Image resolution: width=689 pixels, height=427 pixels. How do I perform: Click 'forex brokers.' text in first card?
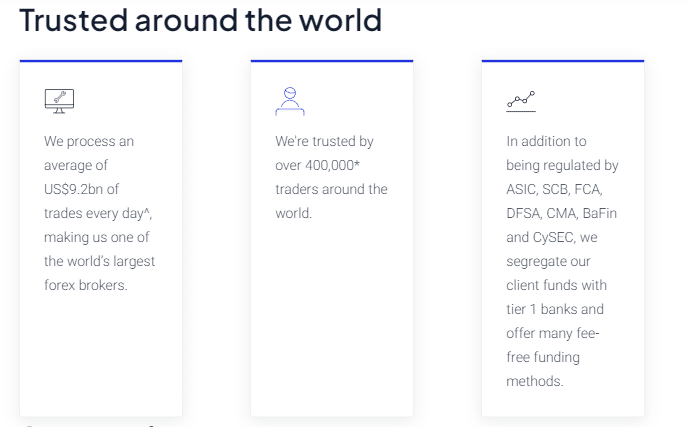(x=86, y=285)
